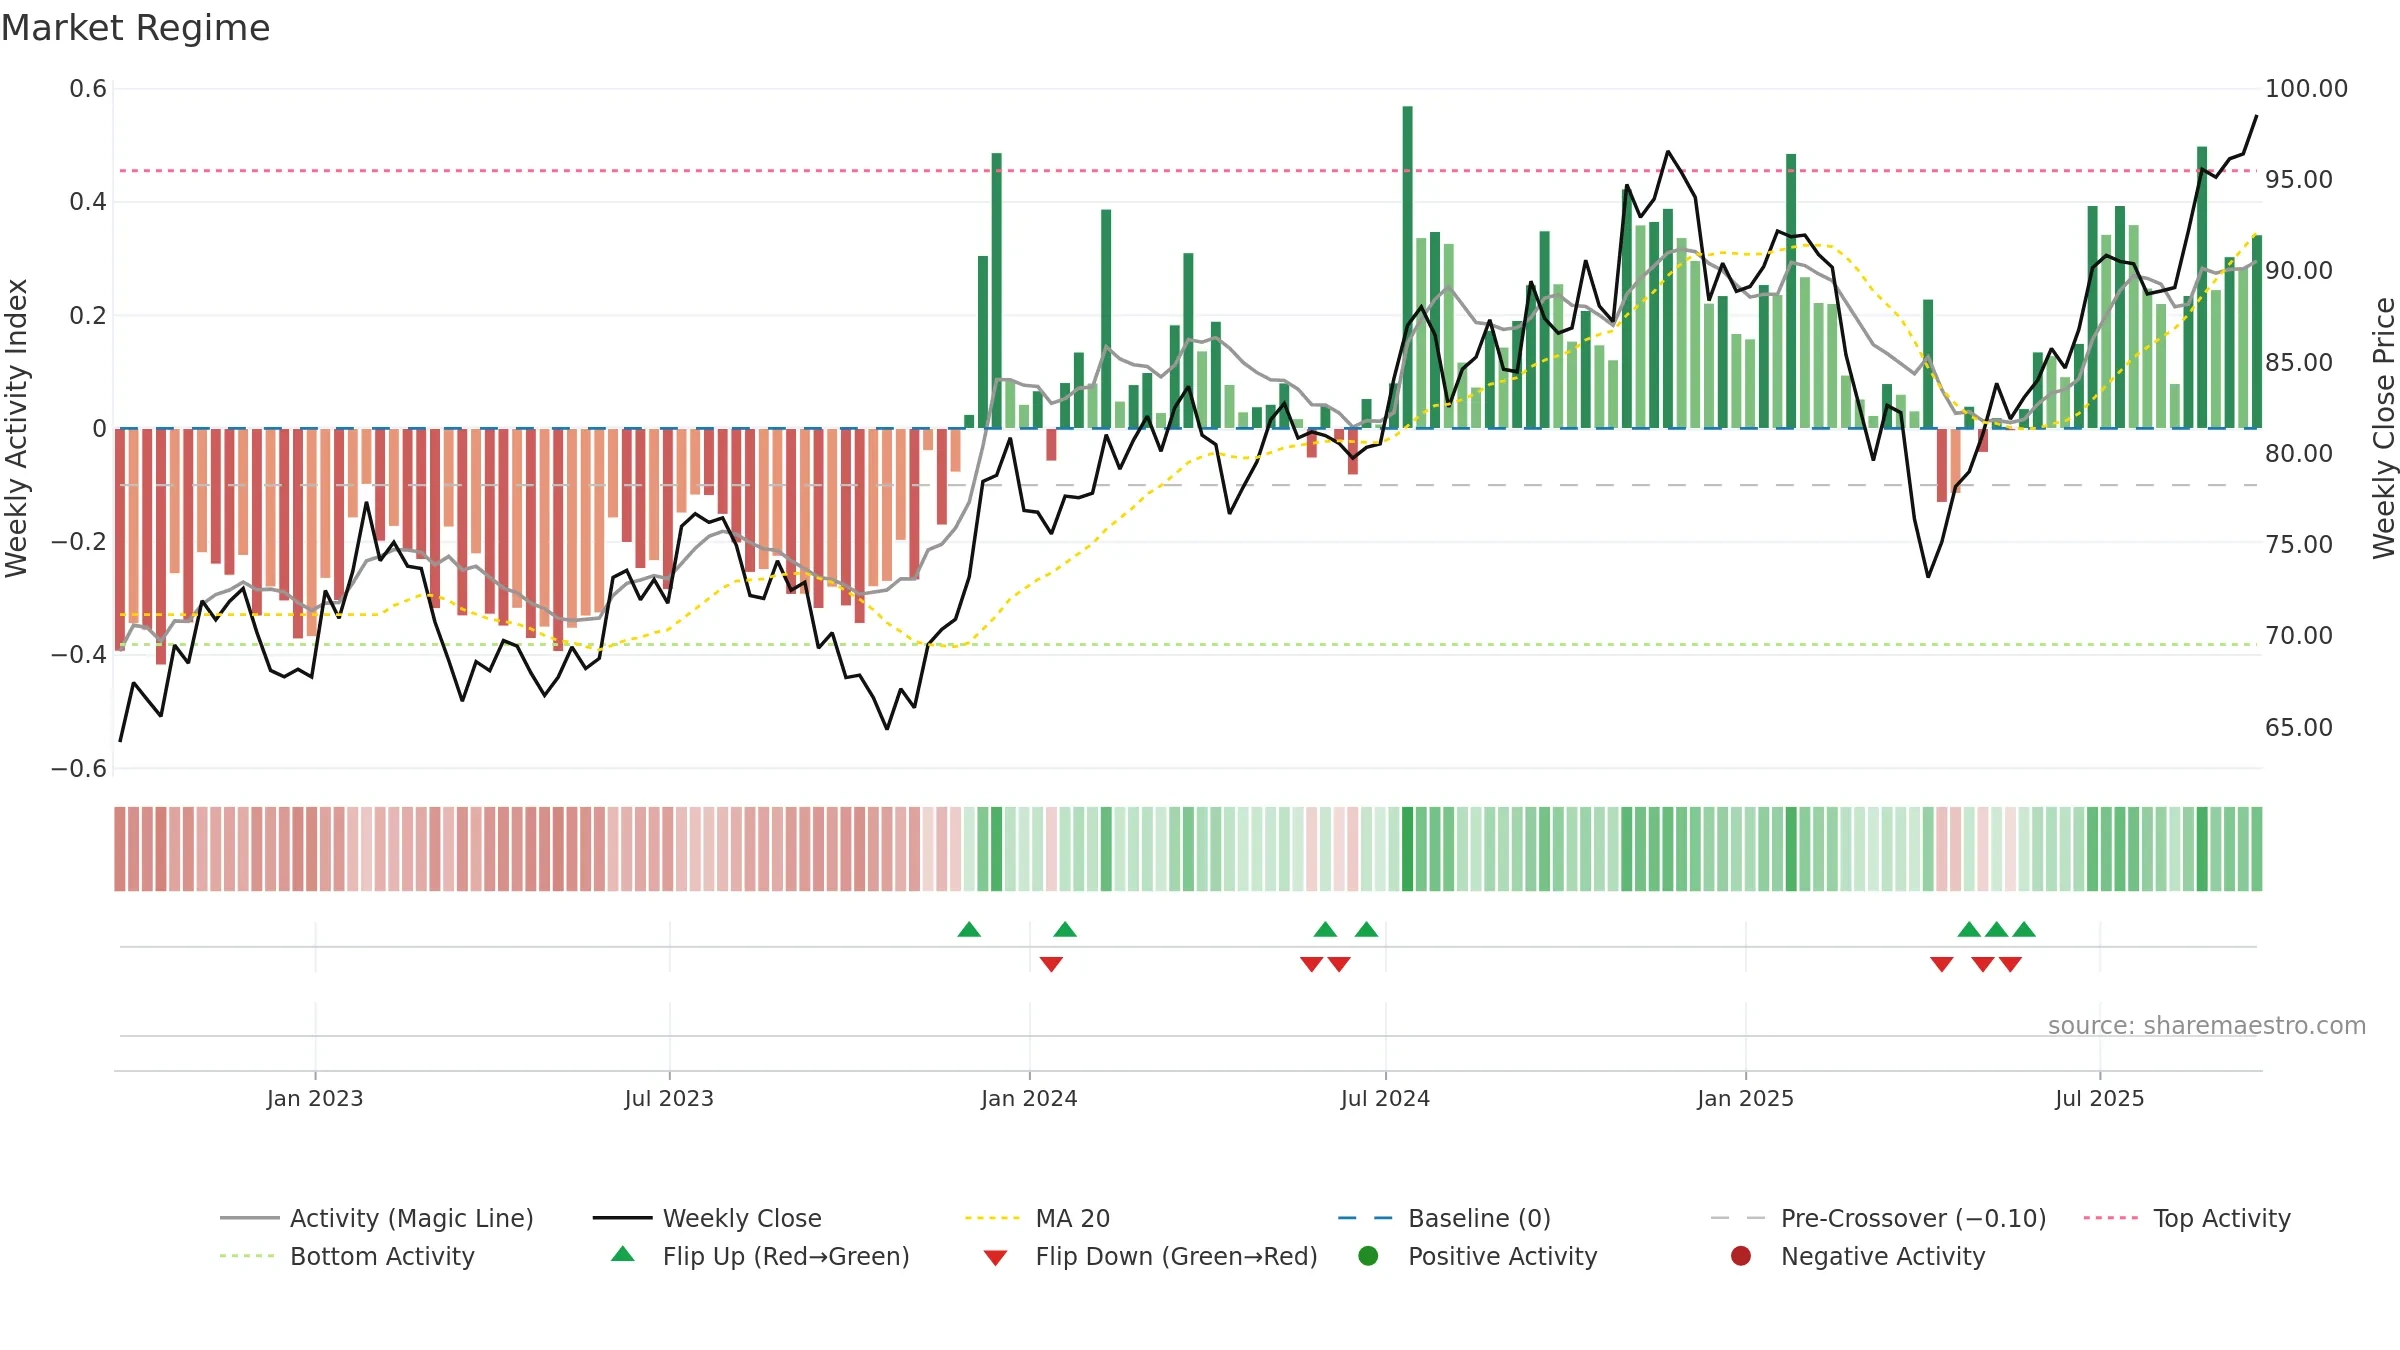
Task: Click the tallest green bar near Jul 2024
Action: click(1408, 267)
